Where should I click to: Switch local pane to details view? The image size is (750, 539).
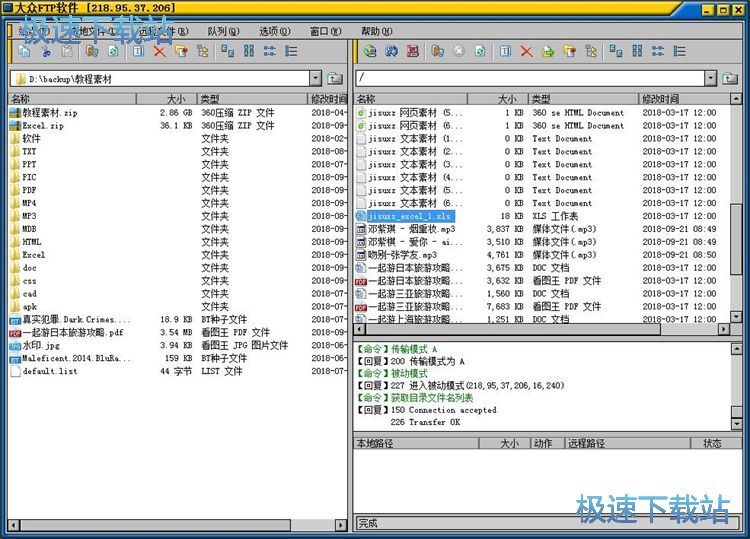coord(291,51)
